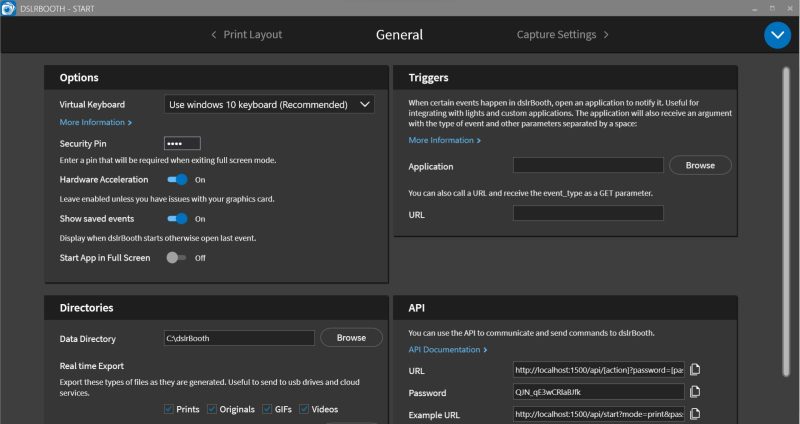This screenshot has height=424, width=800.
Task: Click the blue circular chevron button
Action: click(777, 35)
